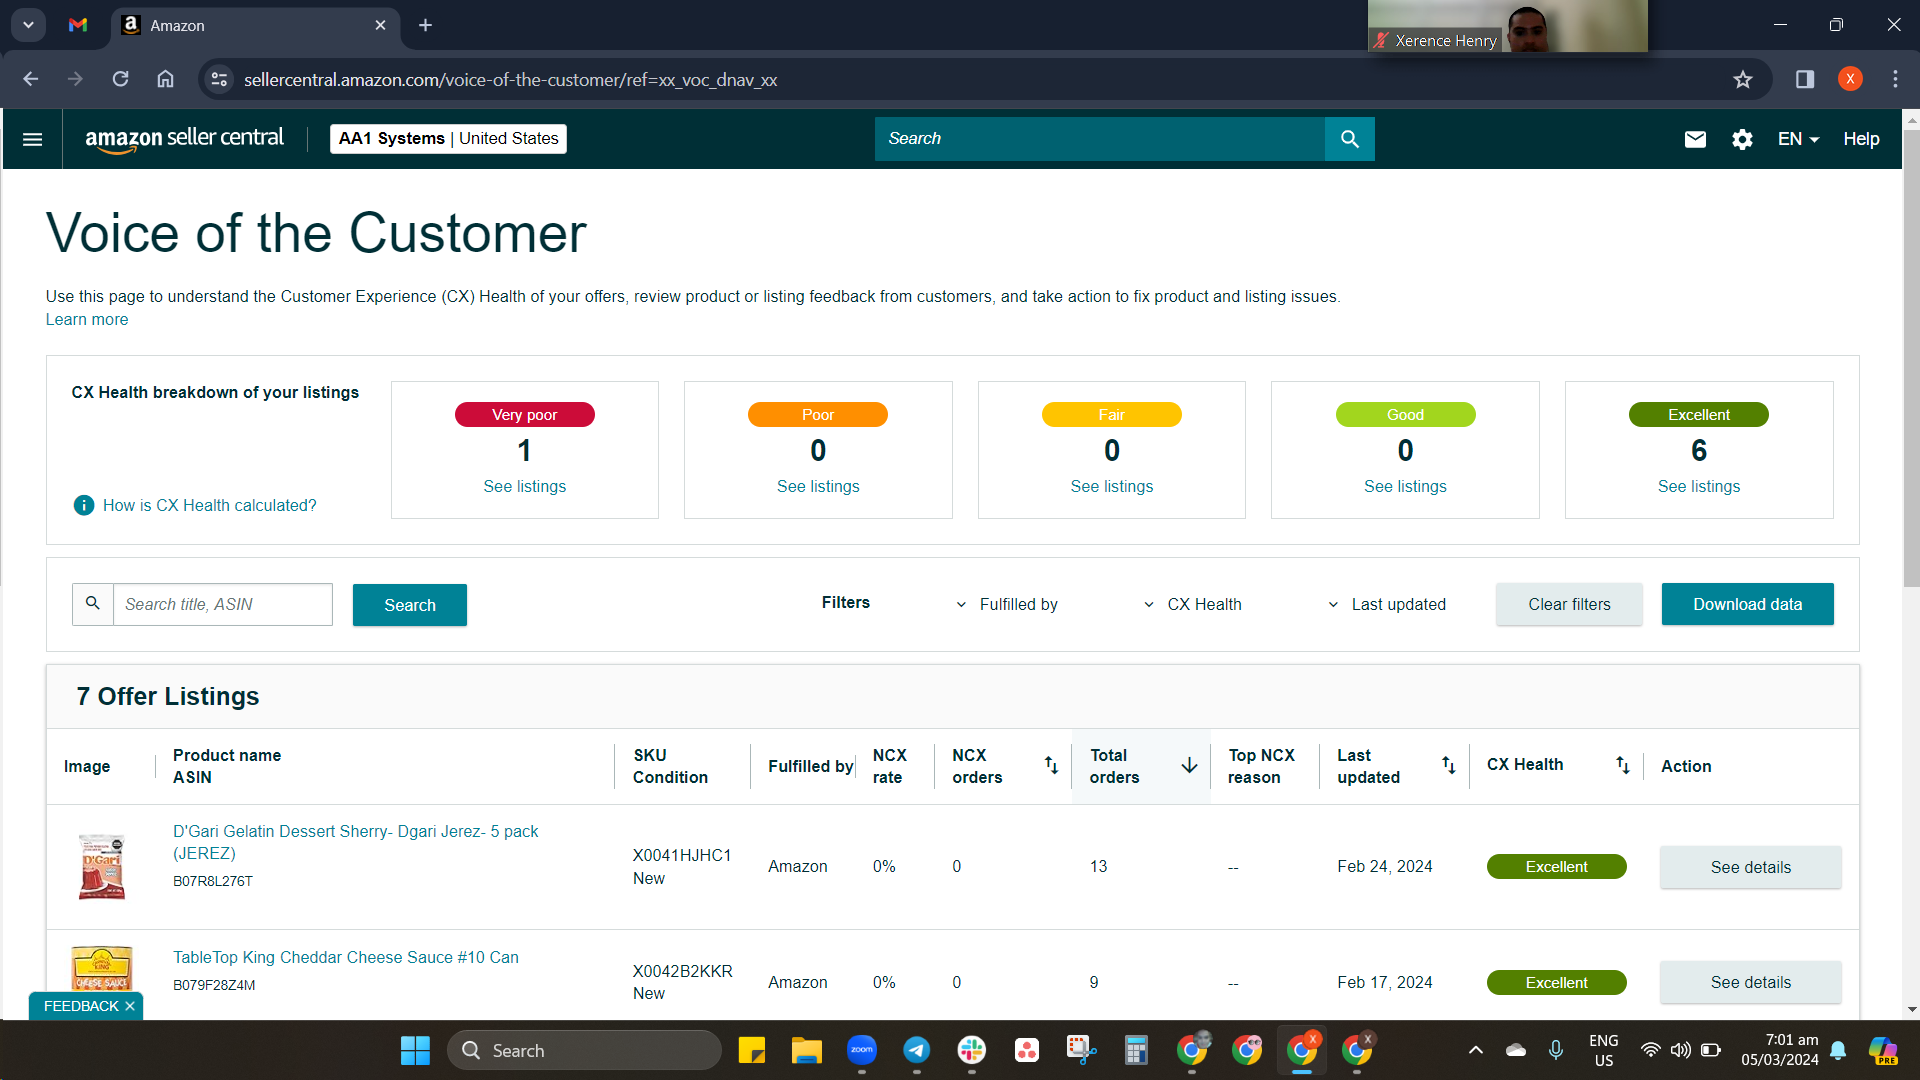Click the Help menu item
This screenshot has height=1080, width=1920.
1861,139
